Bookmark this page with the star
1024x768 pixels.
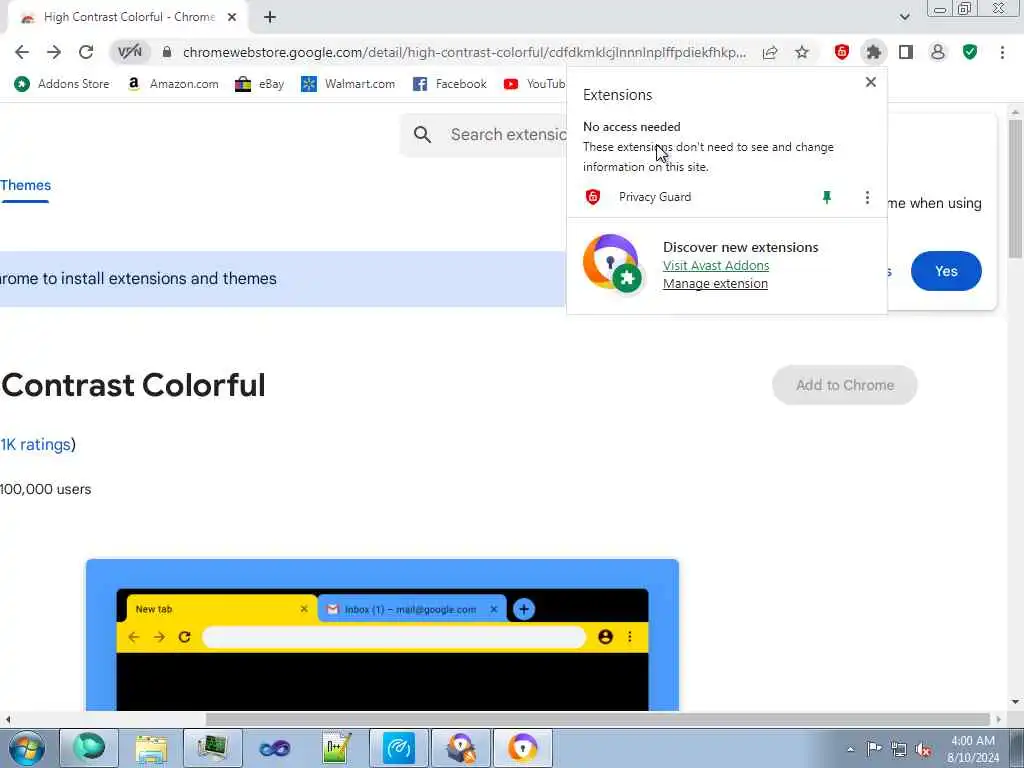pyautogui.click(x=802, y=52)
